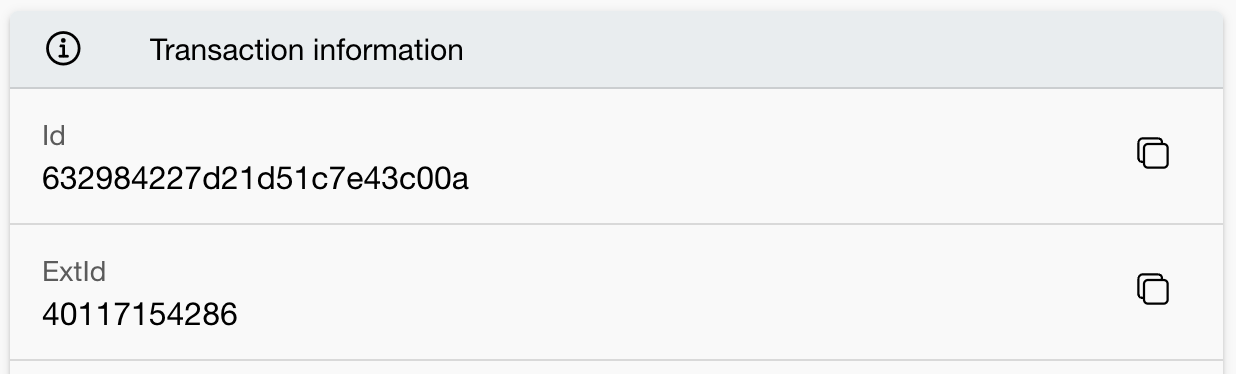Click the transaction hash text under Id
This screenshot has width=1236, height=374.
pyautogui.click(x=256, y=179)
